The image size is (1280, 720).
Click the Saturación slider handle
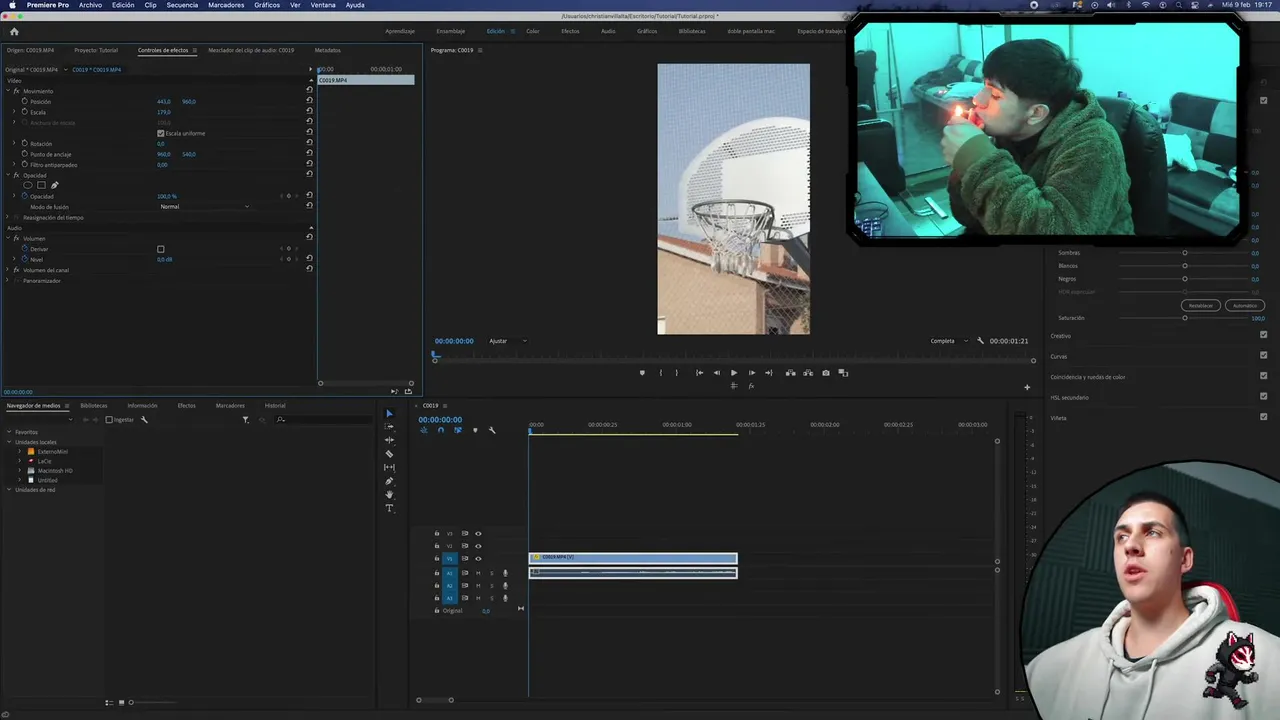1185,318
